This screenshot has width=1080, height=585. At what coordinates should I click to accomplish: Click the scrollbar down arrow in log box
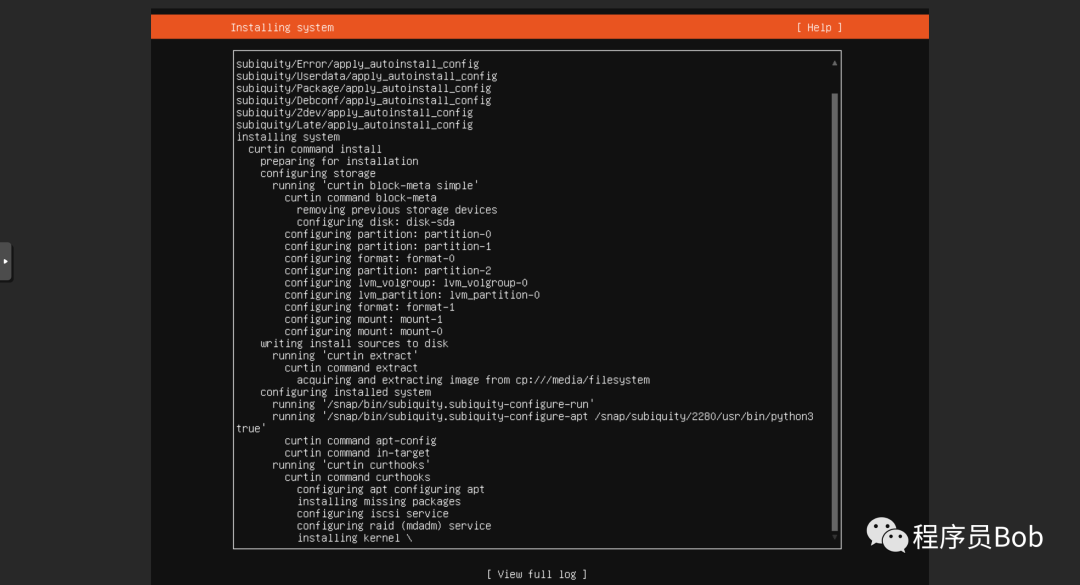click(834, 537)
